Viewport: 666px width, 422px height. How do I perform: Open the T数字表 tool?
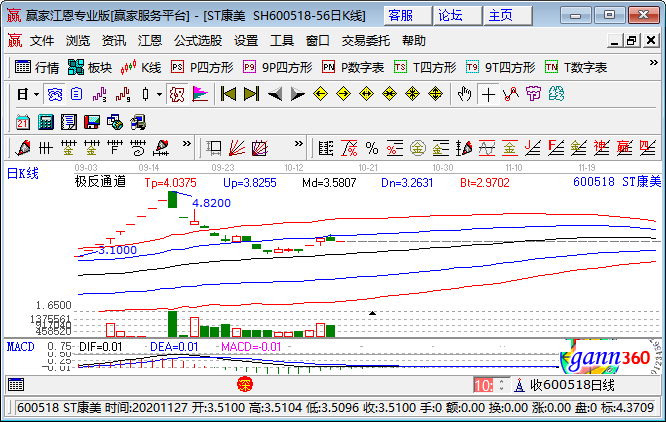(576, 68)
